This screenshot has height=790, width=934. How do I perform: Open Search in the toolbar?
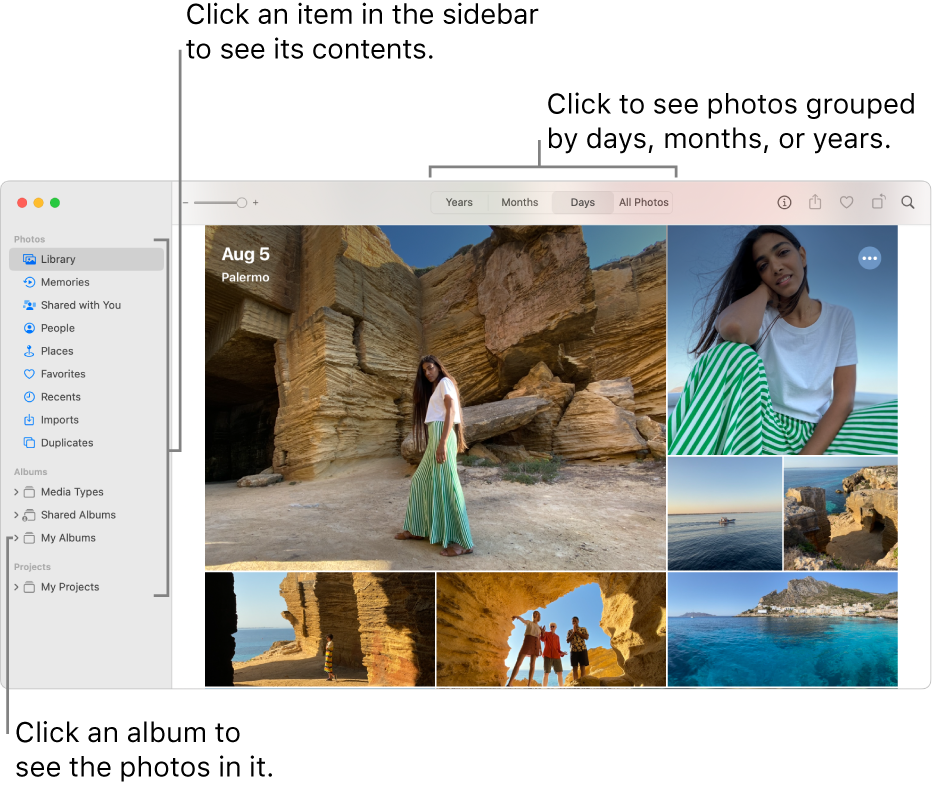908,202
